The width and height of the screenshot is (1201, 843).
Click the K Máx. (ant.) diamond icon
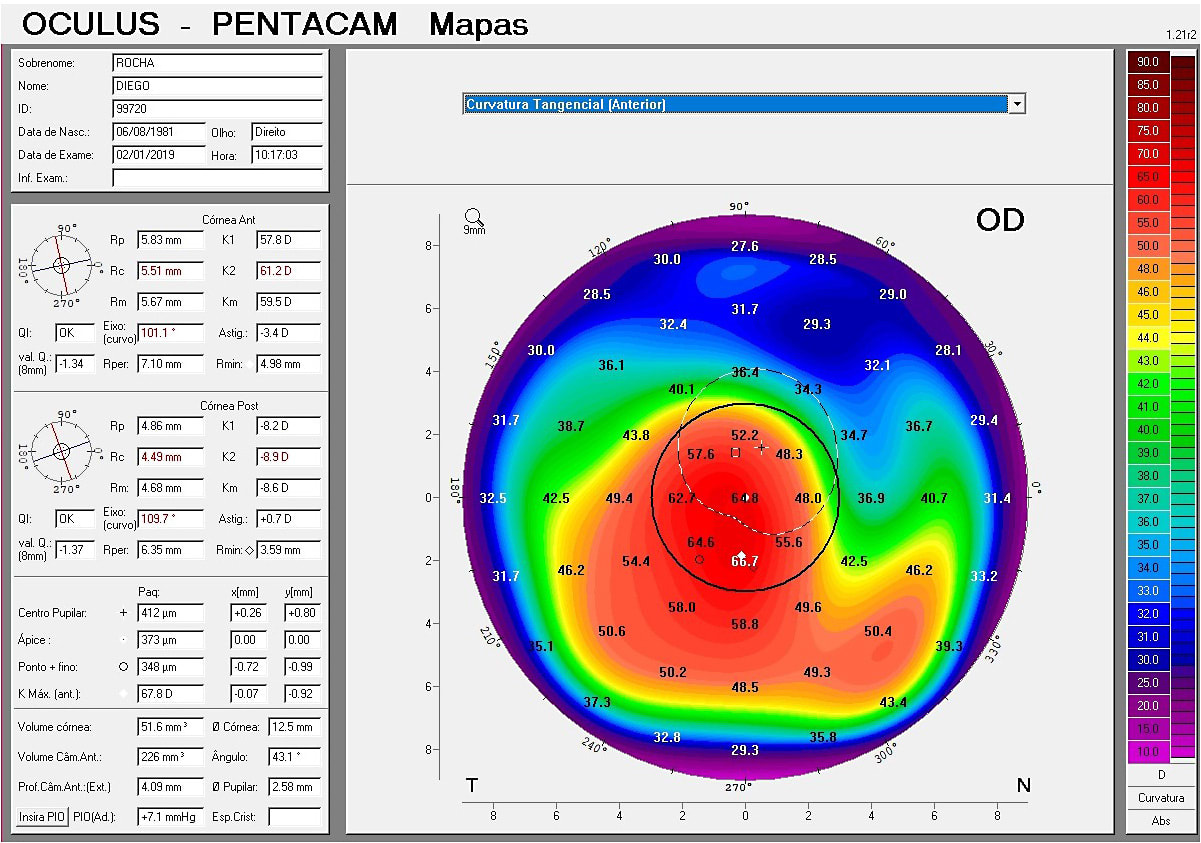click(123, 694)
